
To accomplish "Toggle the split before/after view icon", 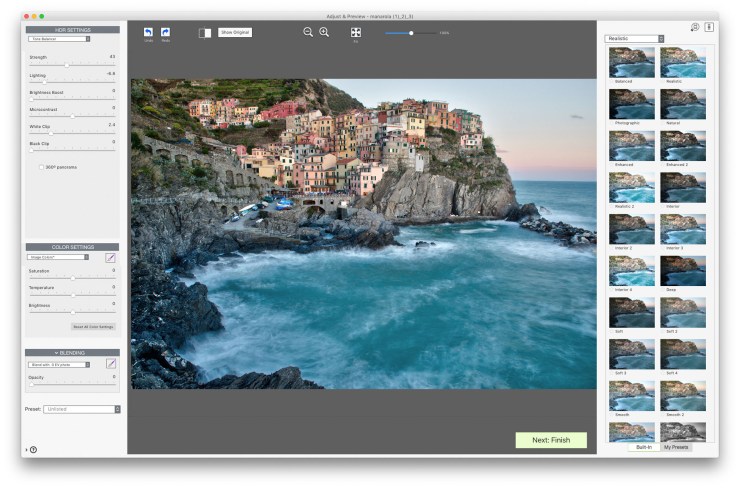I will [x=205, y=33].
